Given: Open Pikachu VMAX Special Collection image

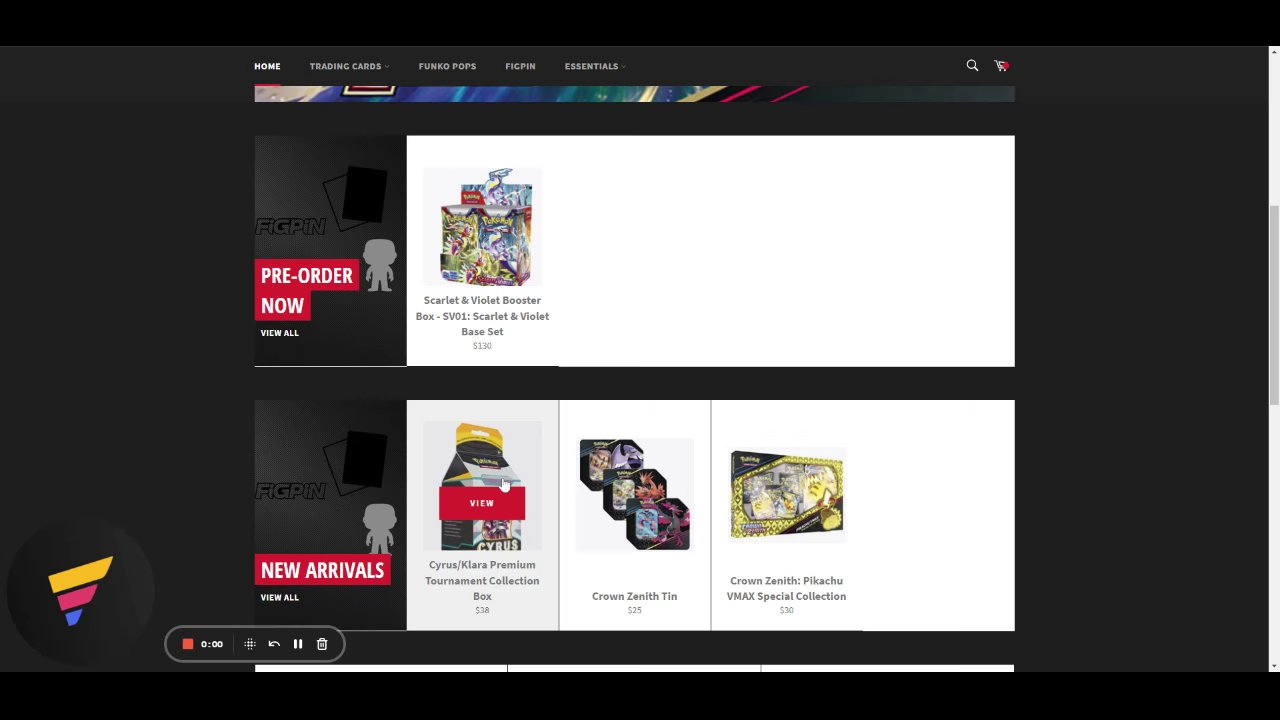Looking at the screenshot, I should tap(787, 494).
